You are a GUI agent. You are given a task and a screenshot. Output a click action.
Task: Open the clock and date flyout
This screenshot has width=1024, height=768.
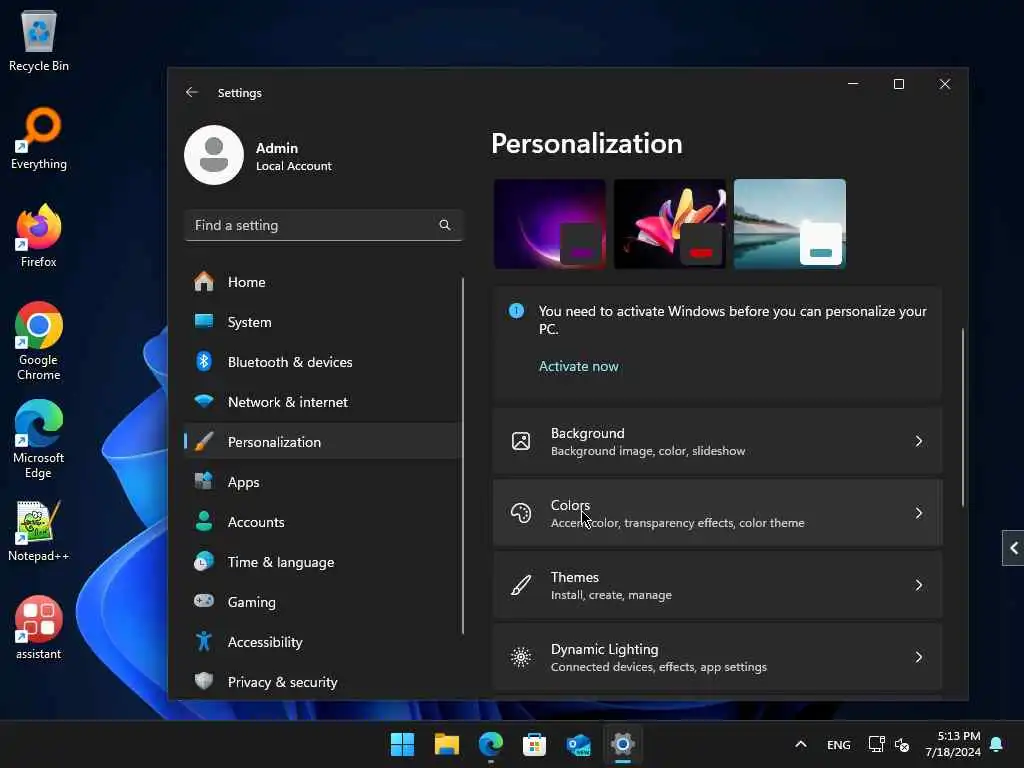(953, 744)
